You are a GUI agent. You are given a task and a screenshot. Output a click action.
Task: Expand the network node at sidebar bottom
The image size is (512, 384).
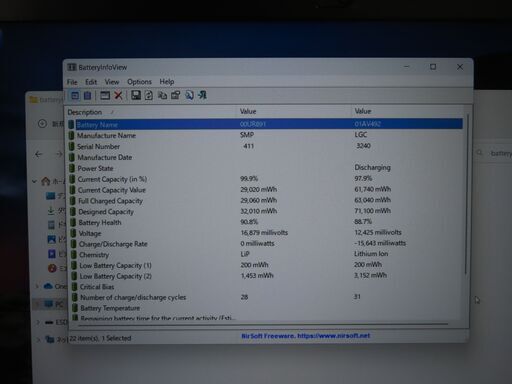pos(39,340)
